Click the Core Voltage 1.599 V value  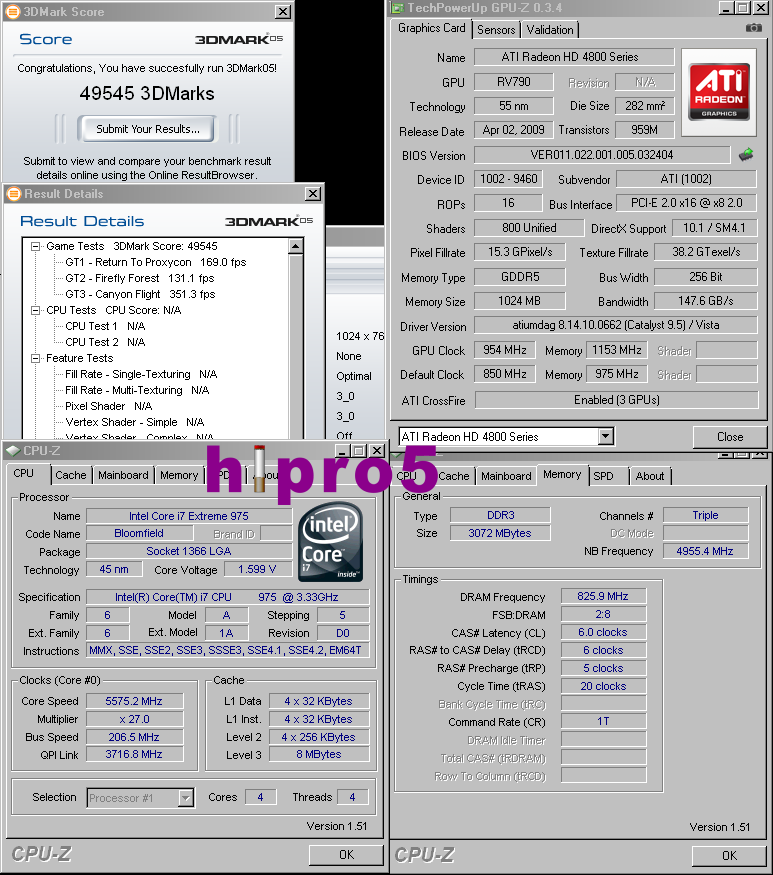coord(257,569)
